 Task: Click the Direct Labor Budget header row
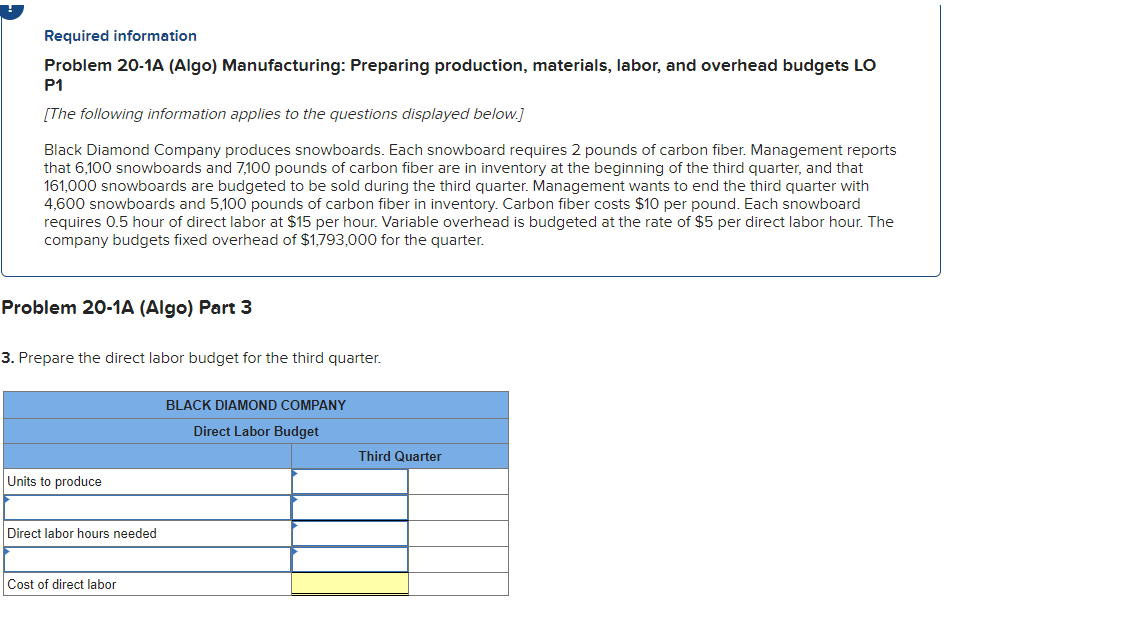(256, 431)
